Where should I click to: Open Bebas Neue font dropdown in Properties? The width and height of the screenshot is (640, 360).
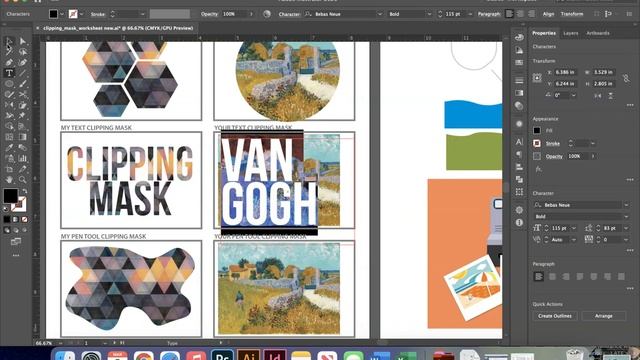(x=626, y=205)
